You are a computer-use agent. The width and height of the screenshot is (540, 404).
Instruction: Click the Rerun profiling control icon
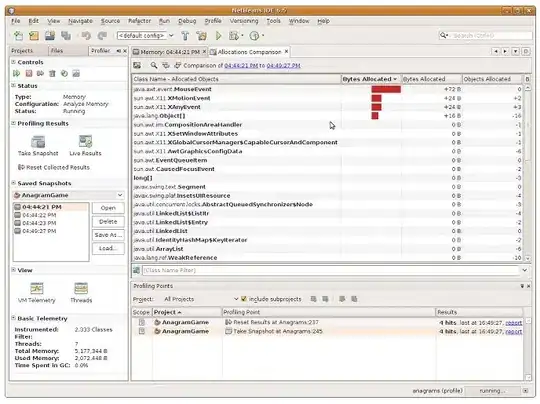point(17,73)
